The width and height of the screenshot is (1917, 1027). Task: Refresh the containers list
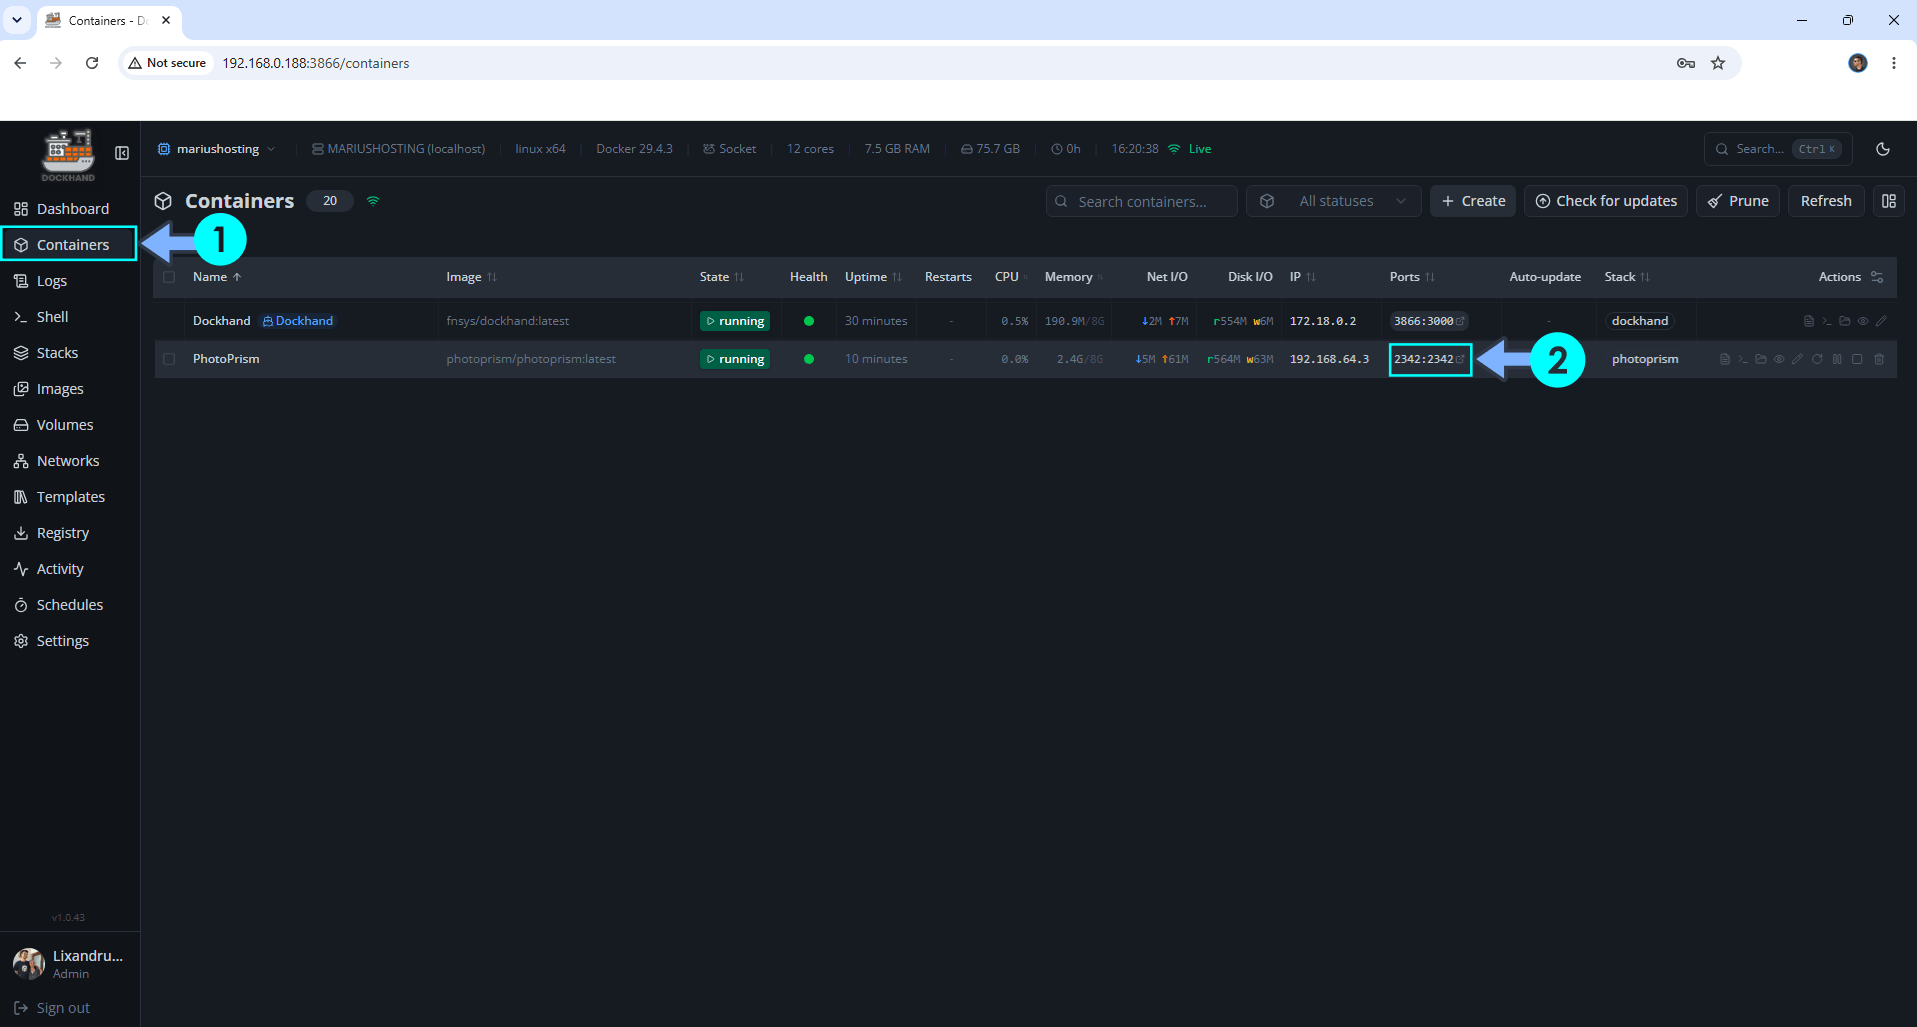pyautogui.click(x=1826, y=201)
